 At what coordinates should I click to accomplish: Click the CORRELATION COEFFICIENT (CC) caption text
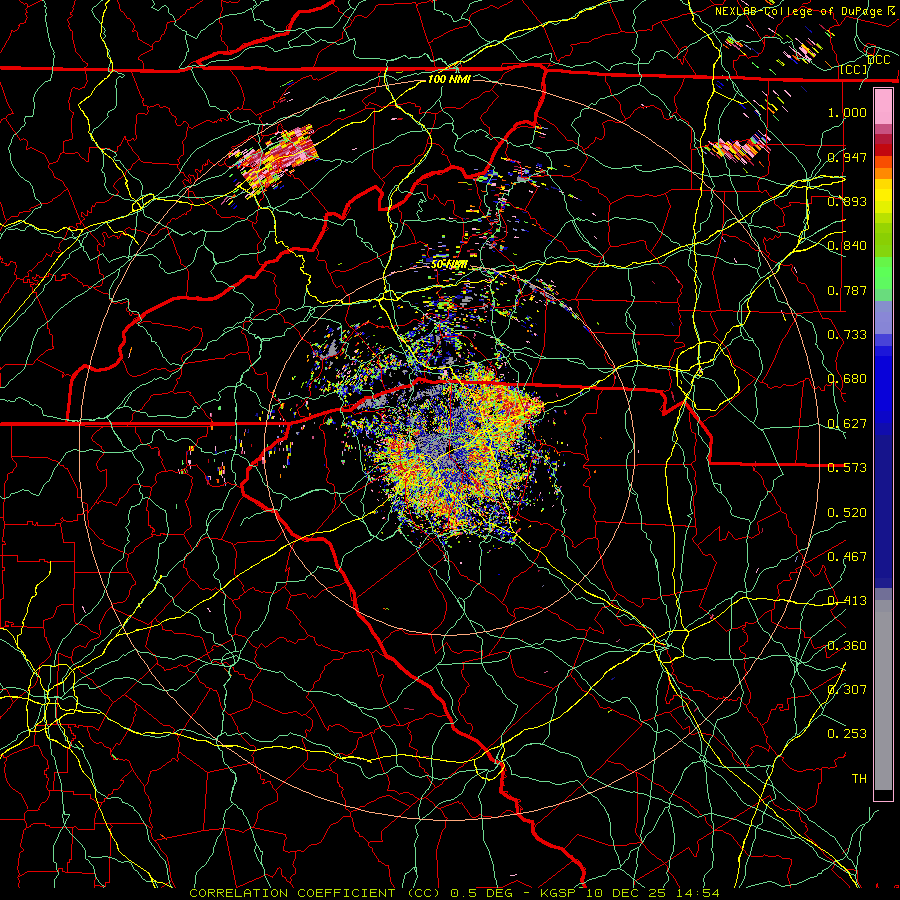[315, 893]
